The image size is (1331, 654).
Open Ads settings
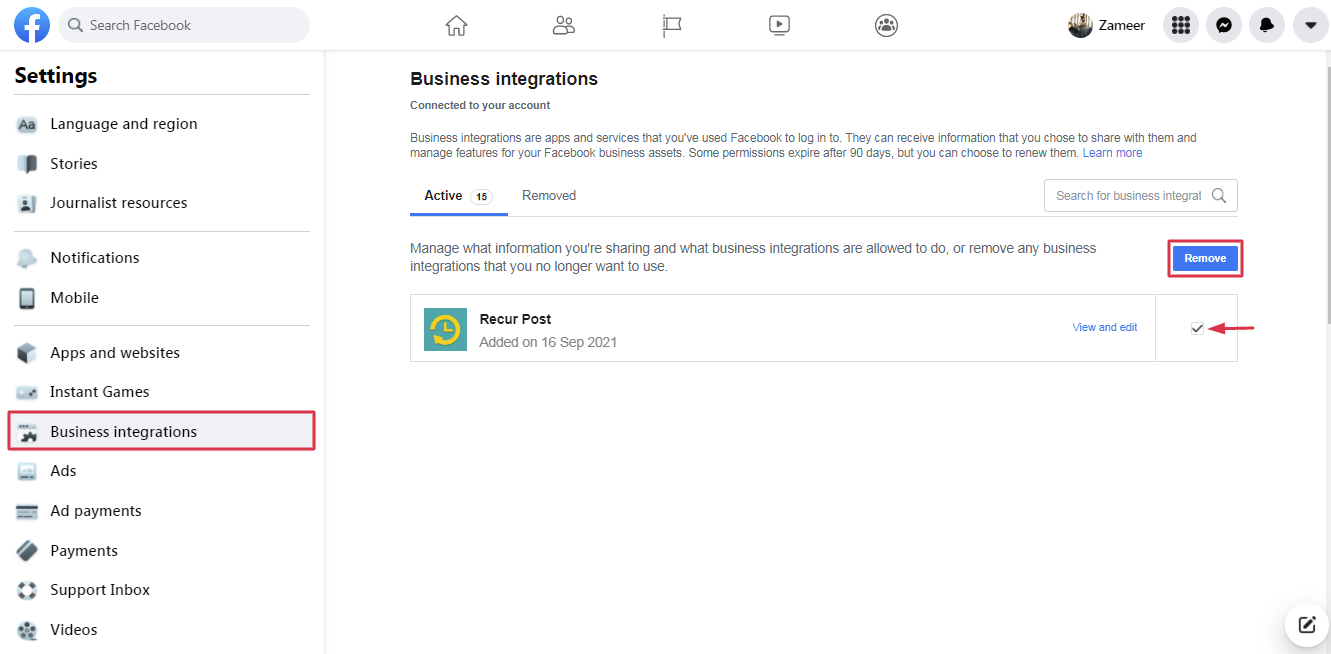point(162,471)
